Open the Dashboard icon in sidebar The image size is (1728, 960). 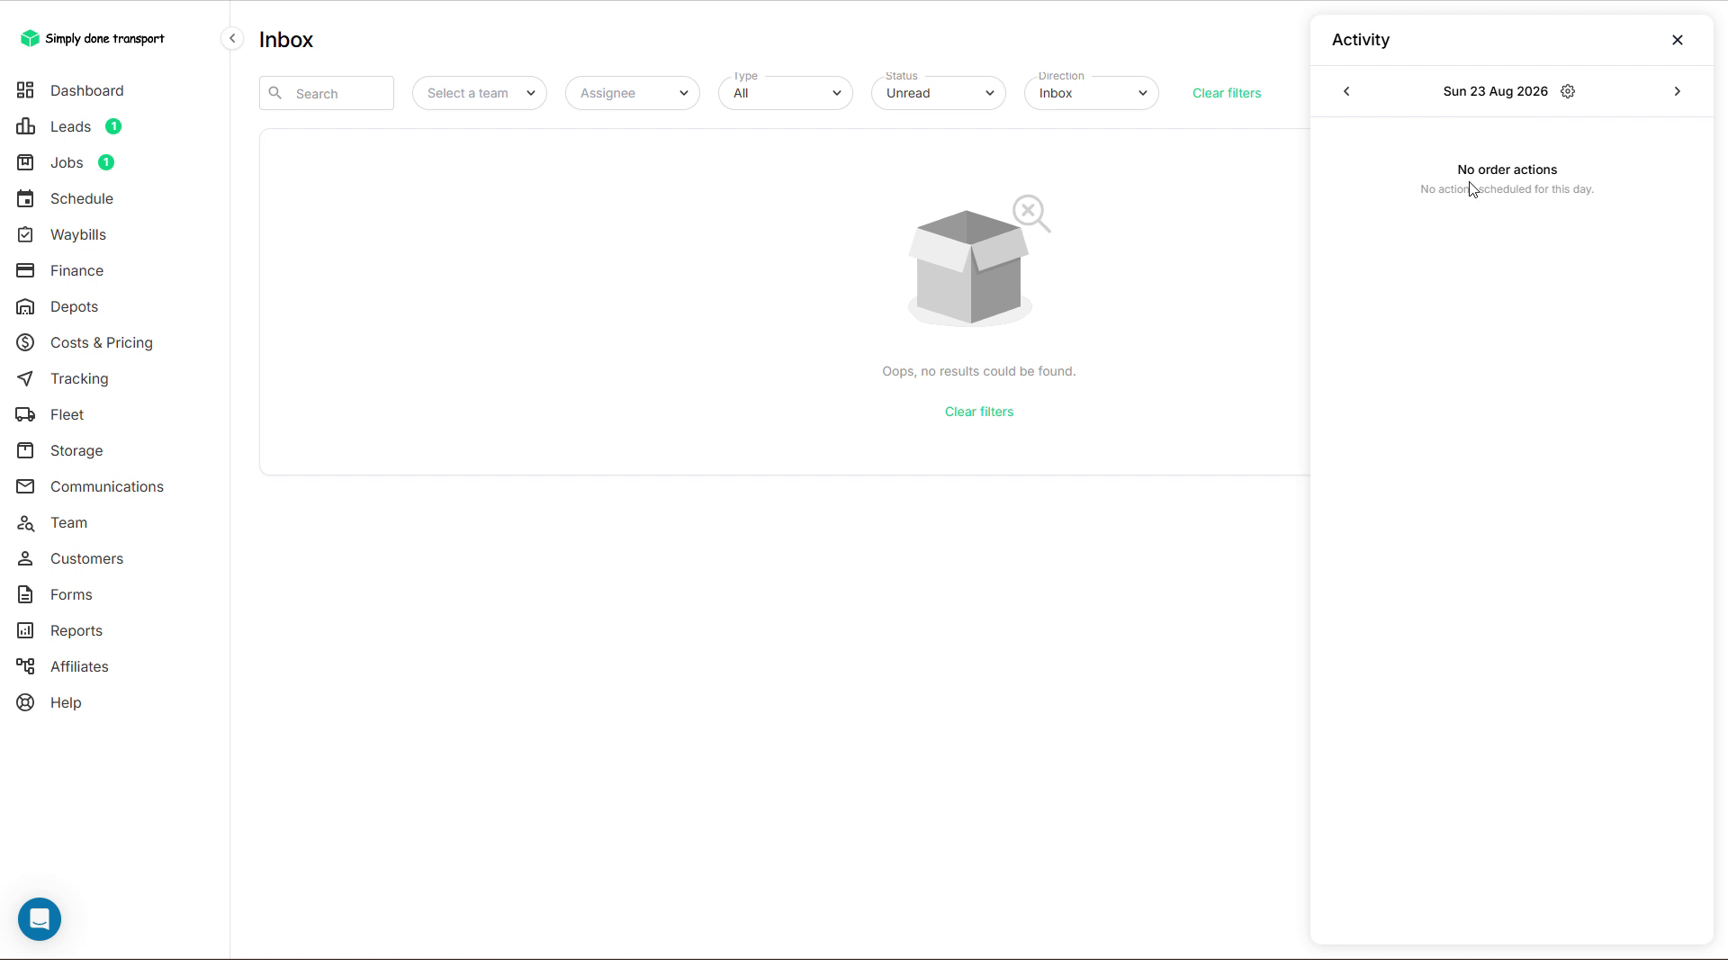tap(25, 90)
